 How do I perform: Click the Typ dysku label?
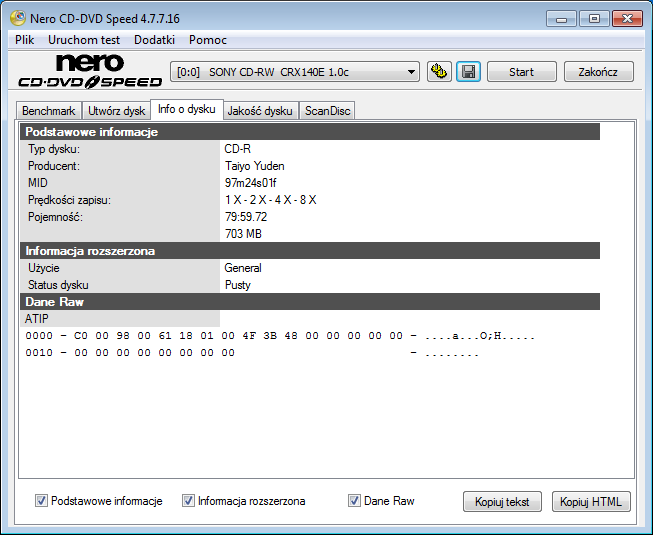(x=54, y=149)
